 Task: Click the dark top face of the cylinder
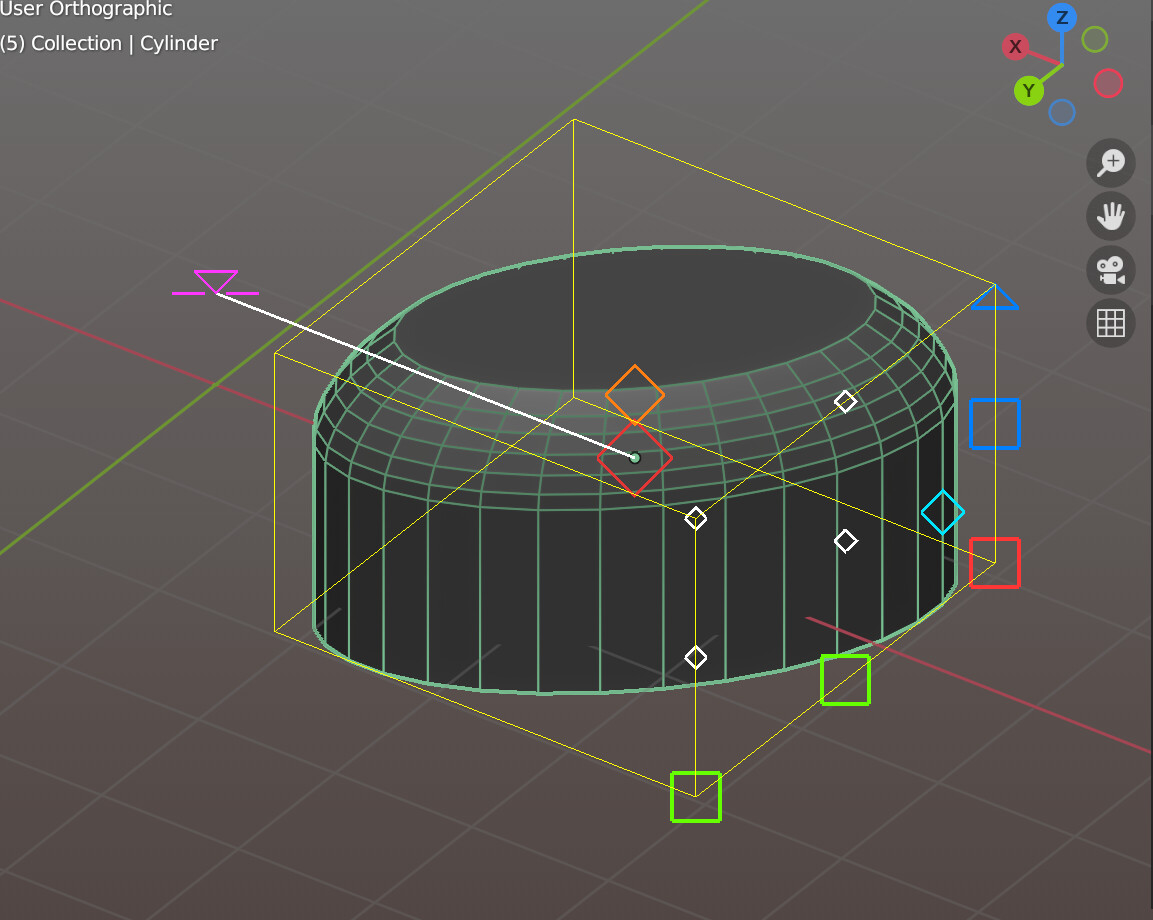[636, 316]
